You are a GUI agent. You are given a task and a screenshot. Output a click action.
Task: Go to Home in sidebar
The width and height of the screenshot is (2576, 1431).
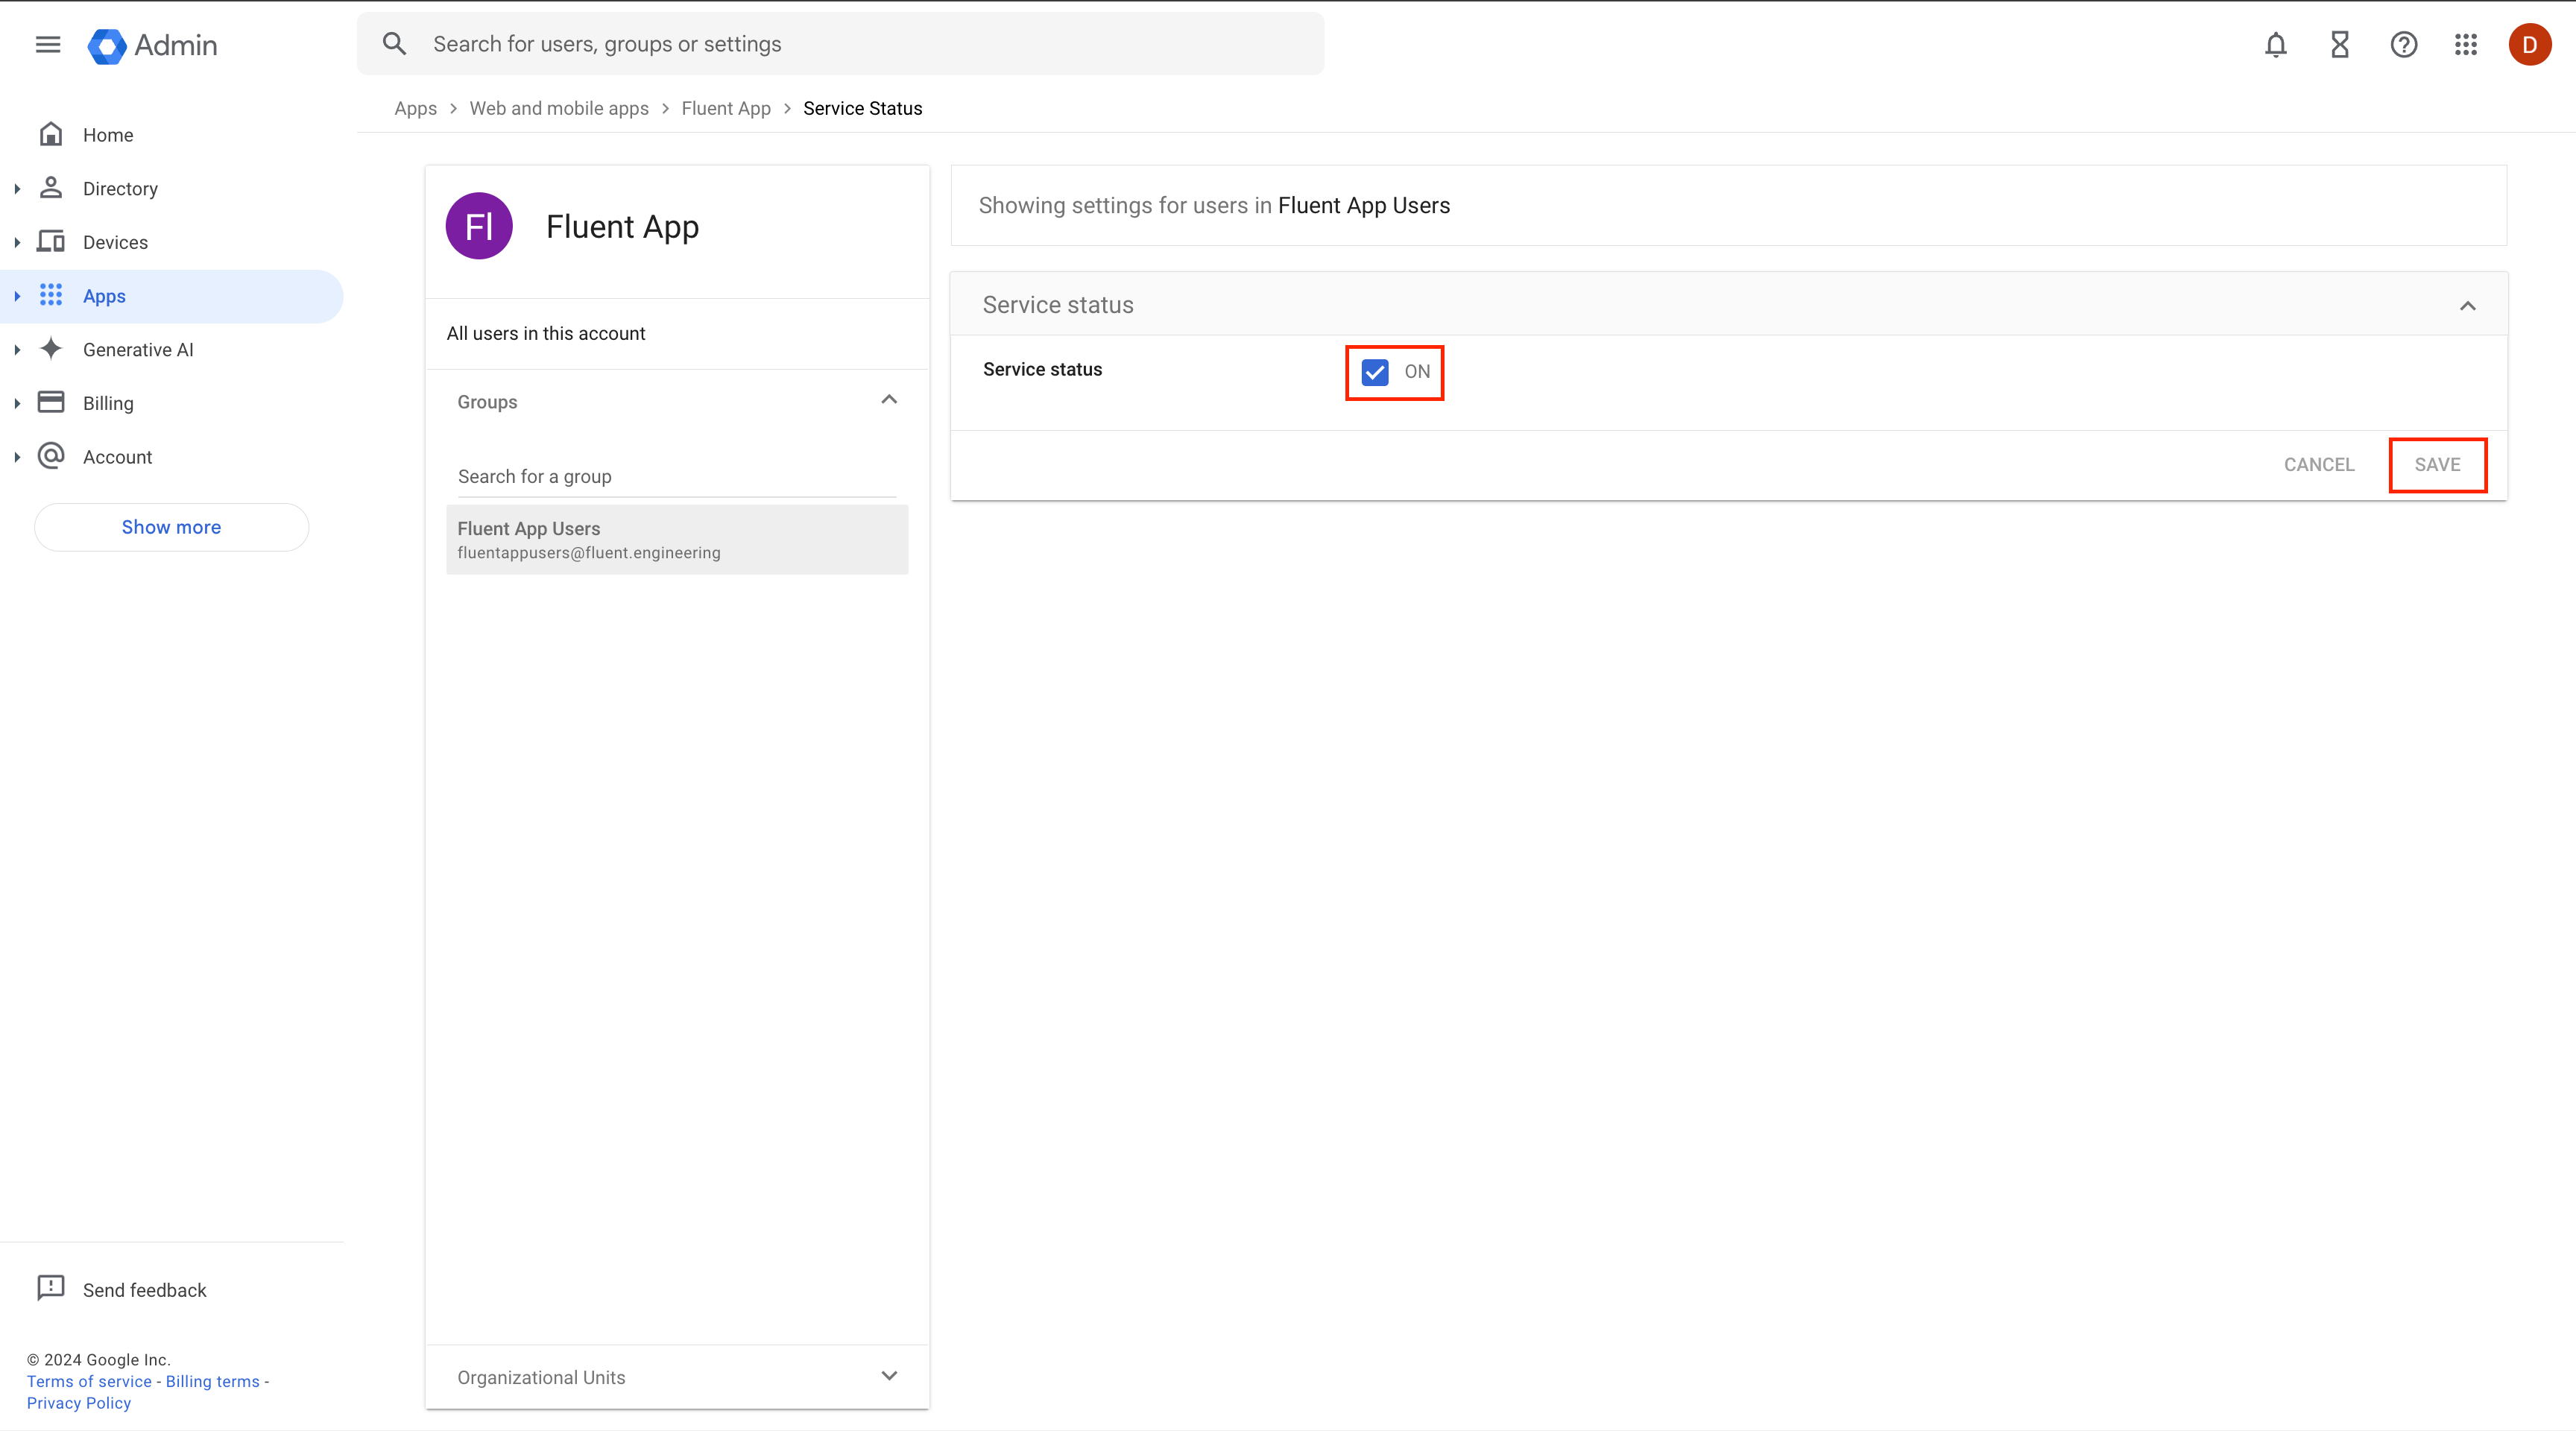[x=108, y=135]
